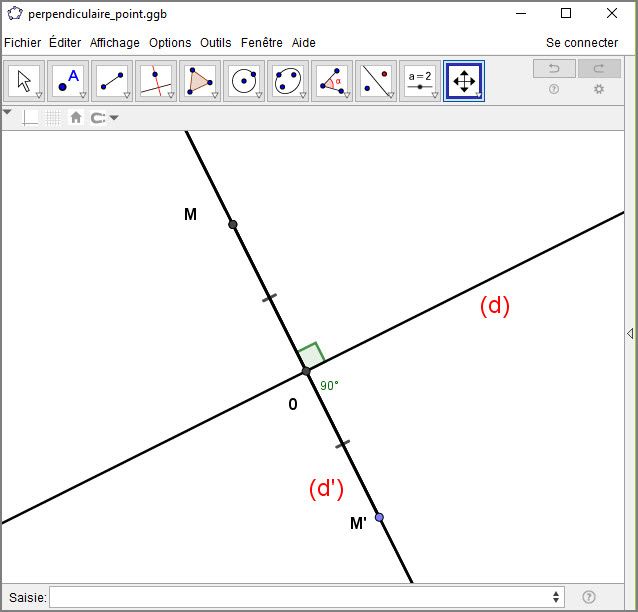The image size is (638, 612).
Task: Click the Undo button
Action: click(554, 68)
